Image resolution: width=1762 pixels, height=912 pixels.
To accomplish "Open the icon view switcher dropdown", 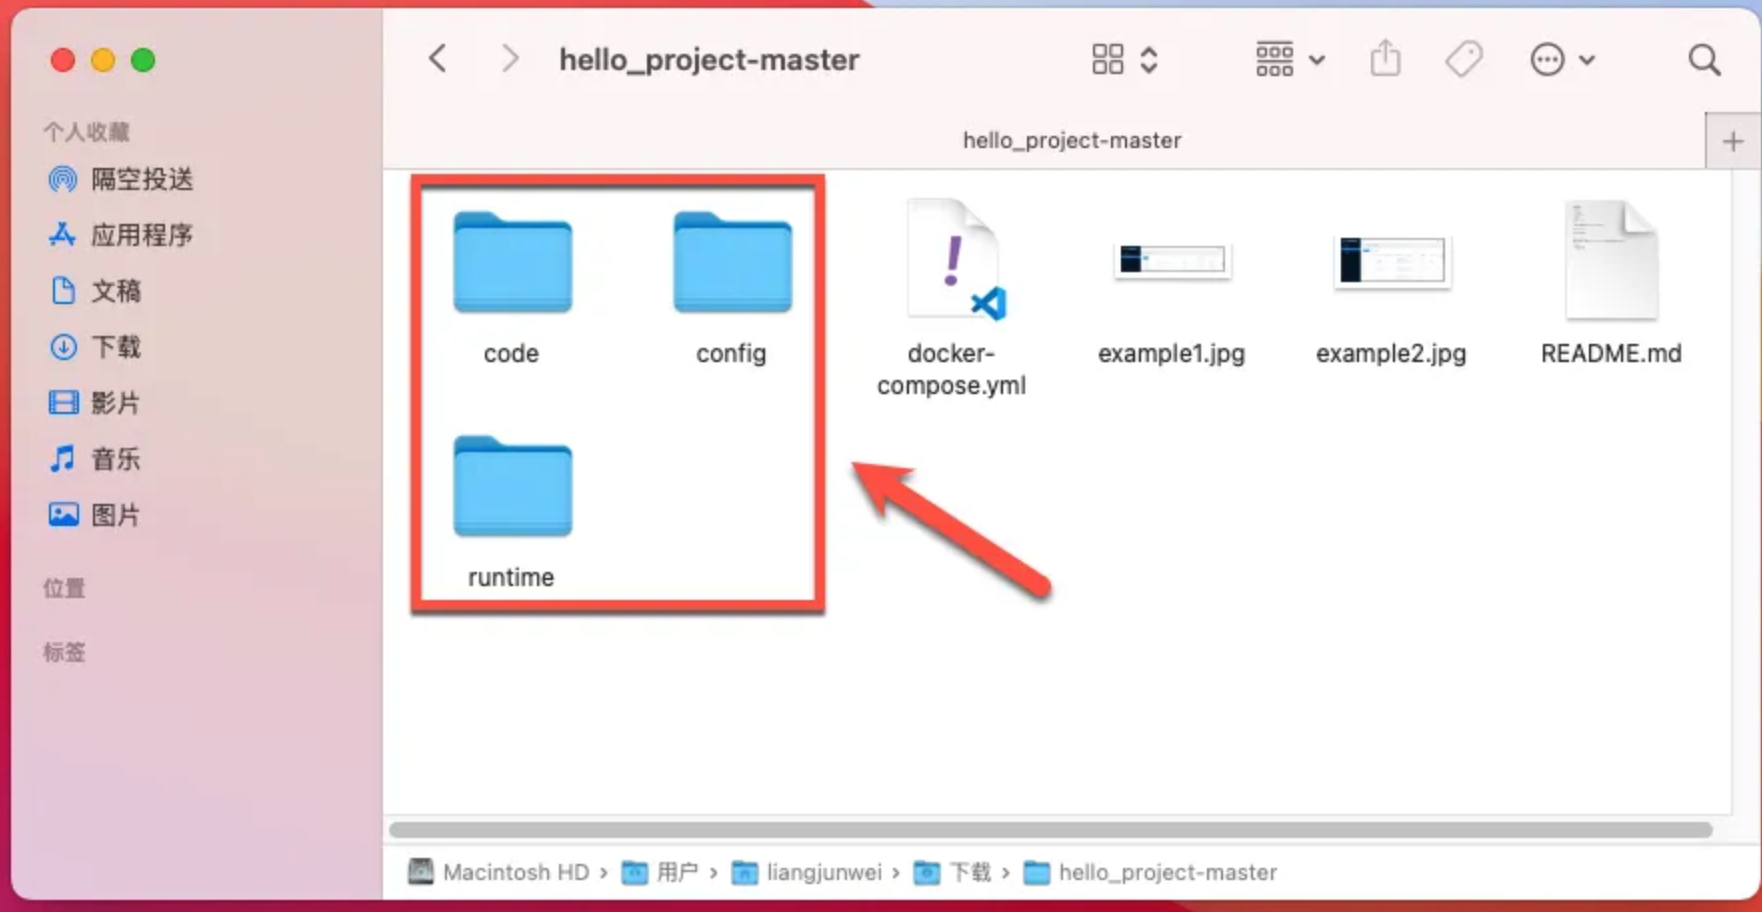I will tap(1125, 60).
